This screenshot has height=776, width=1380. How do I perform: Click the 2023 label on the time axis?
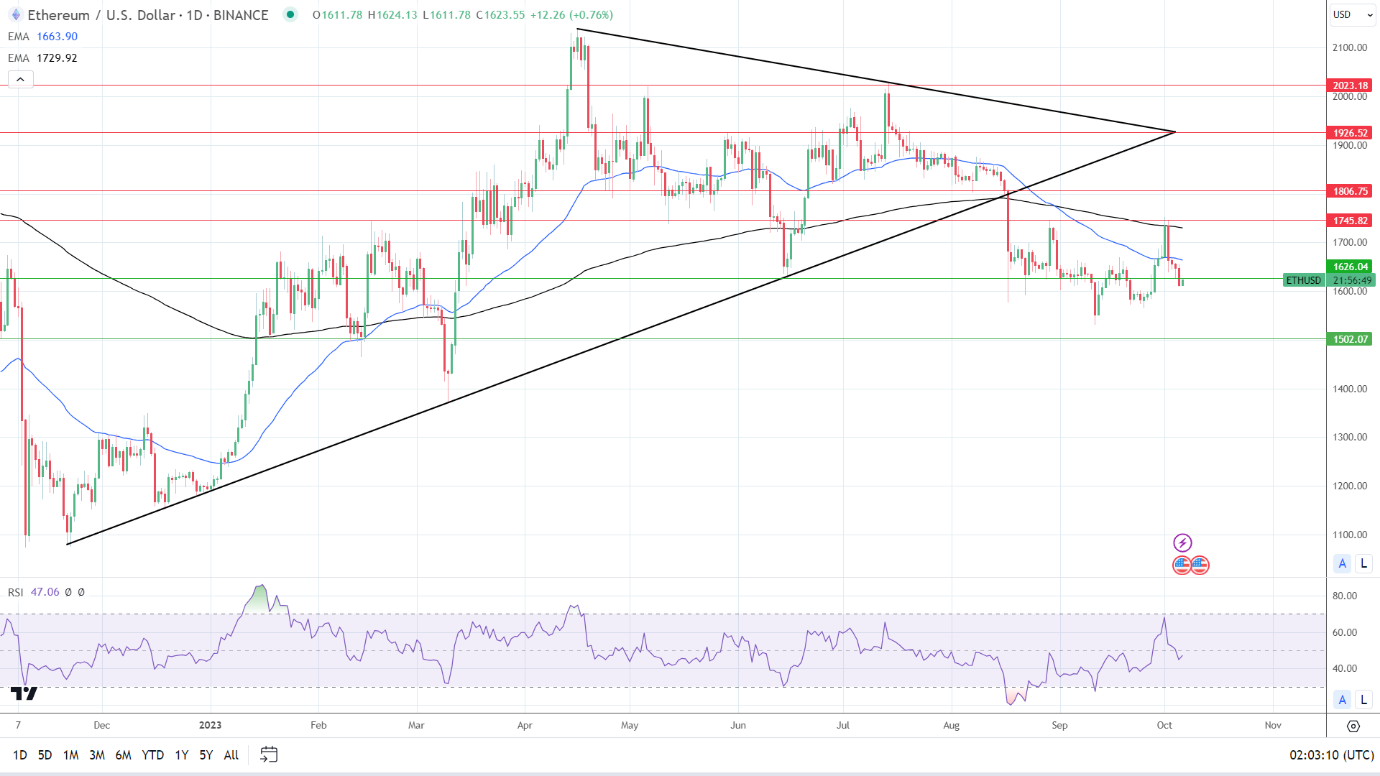(211, 724)
